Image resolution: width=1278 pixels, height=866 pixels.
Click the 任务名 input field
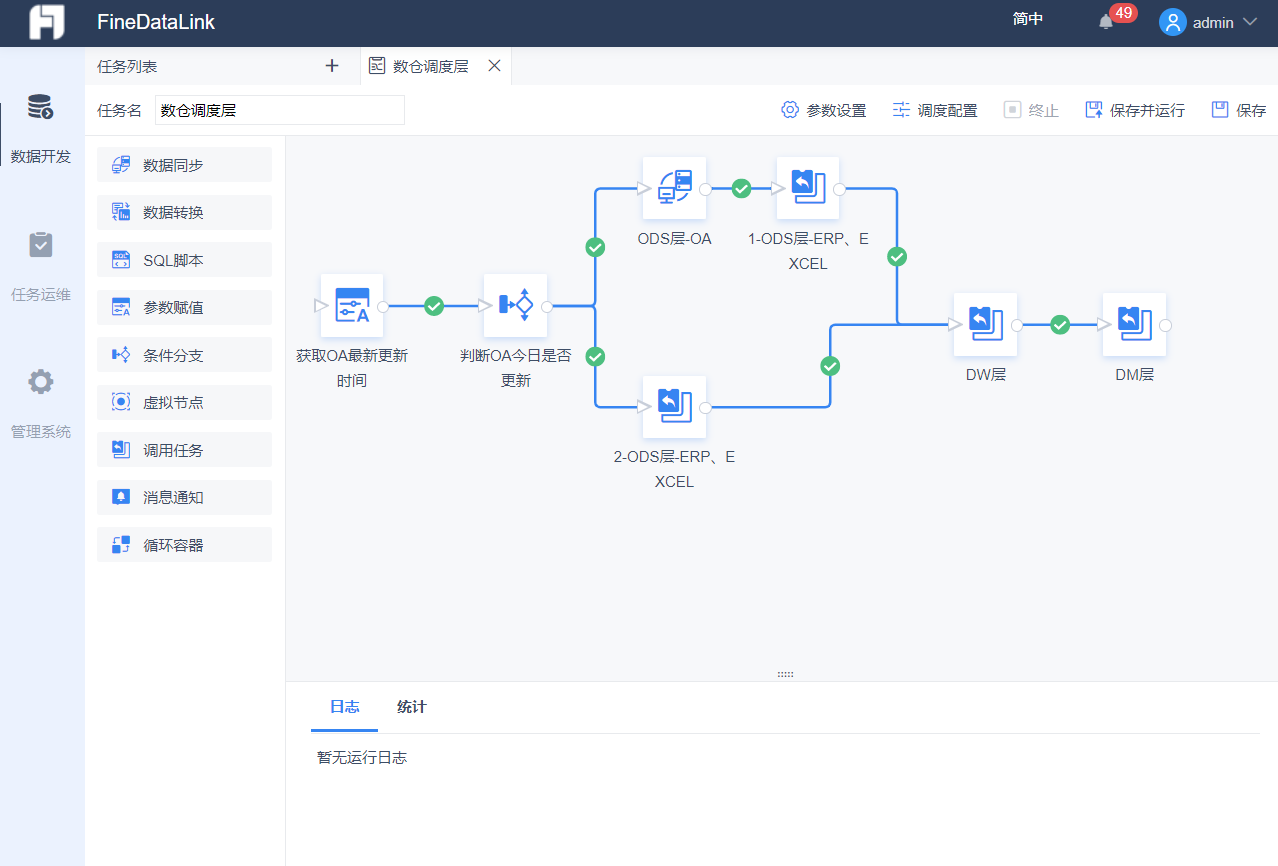coord(280,110)
